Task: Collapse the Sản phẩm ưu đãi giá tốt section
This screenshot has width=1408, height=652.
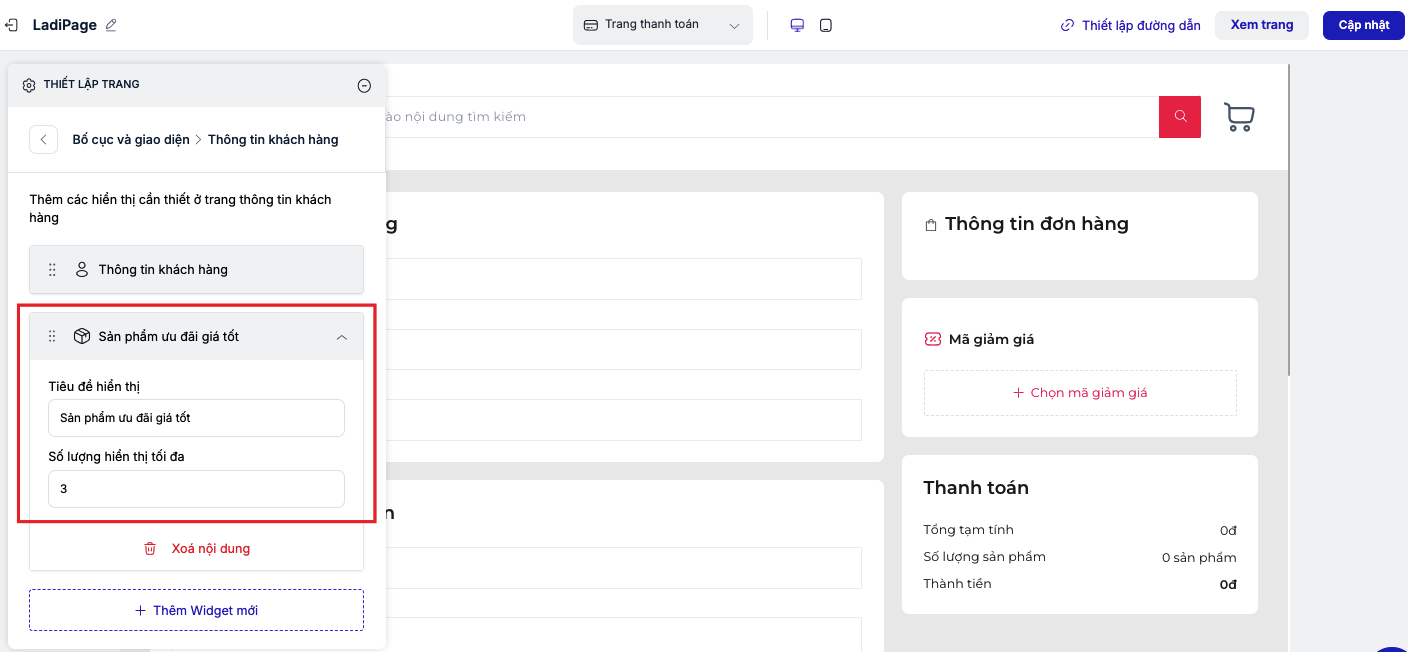Action: pyautogui.click(x=342, y=338)
